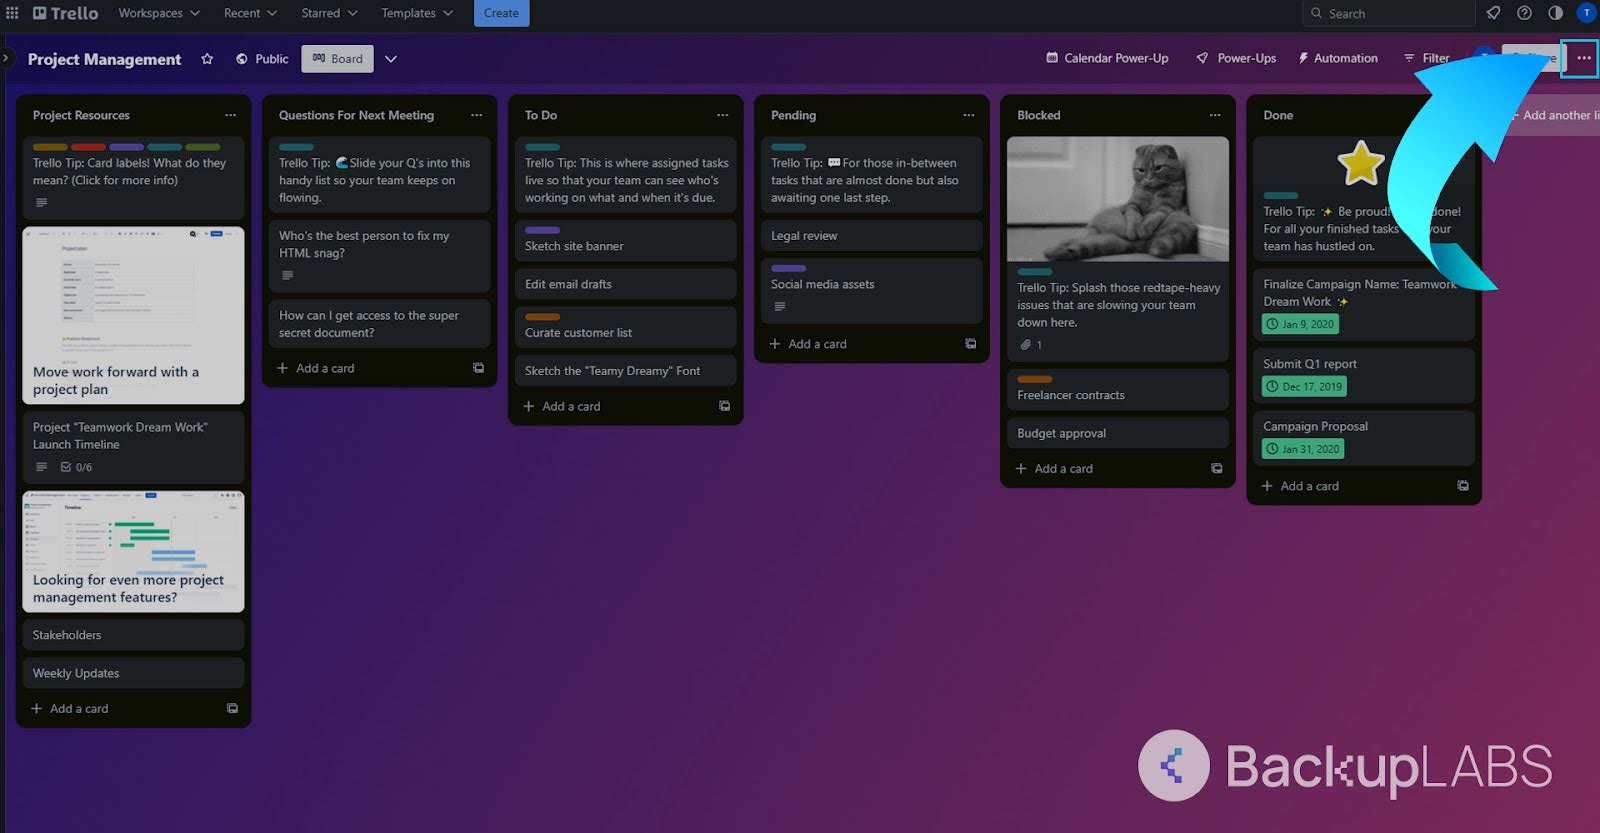Open the Power-Ups menu
Screen dimensions: 1600x833
click(x=1236, y=58)
